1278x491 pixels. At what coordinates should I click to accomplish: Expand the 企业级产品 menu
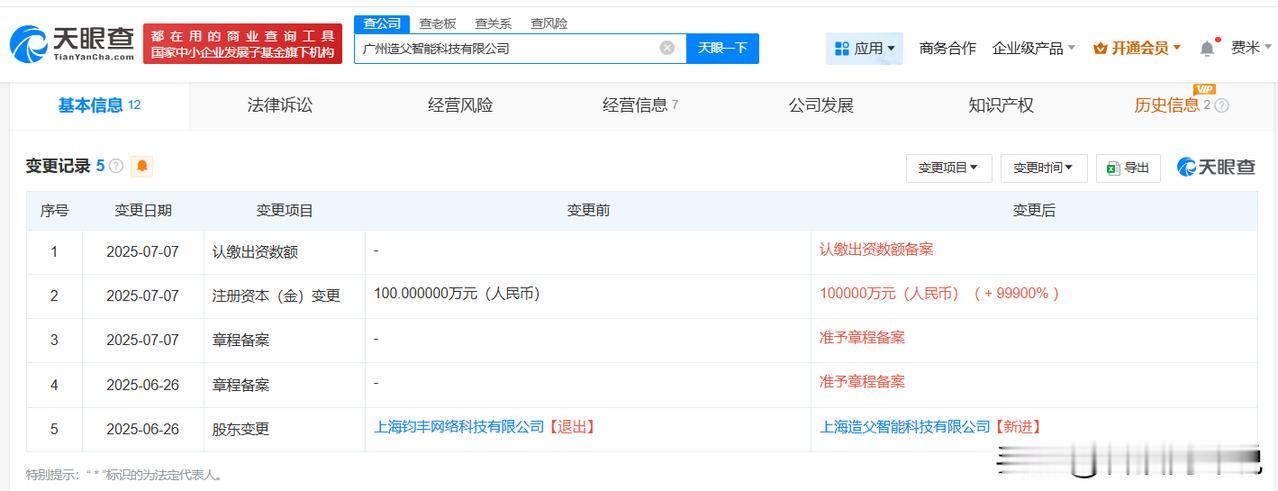click(x=1034, y=48)
